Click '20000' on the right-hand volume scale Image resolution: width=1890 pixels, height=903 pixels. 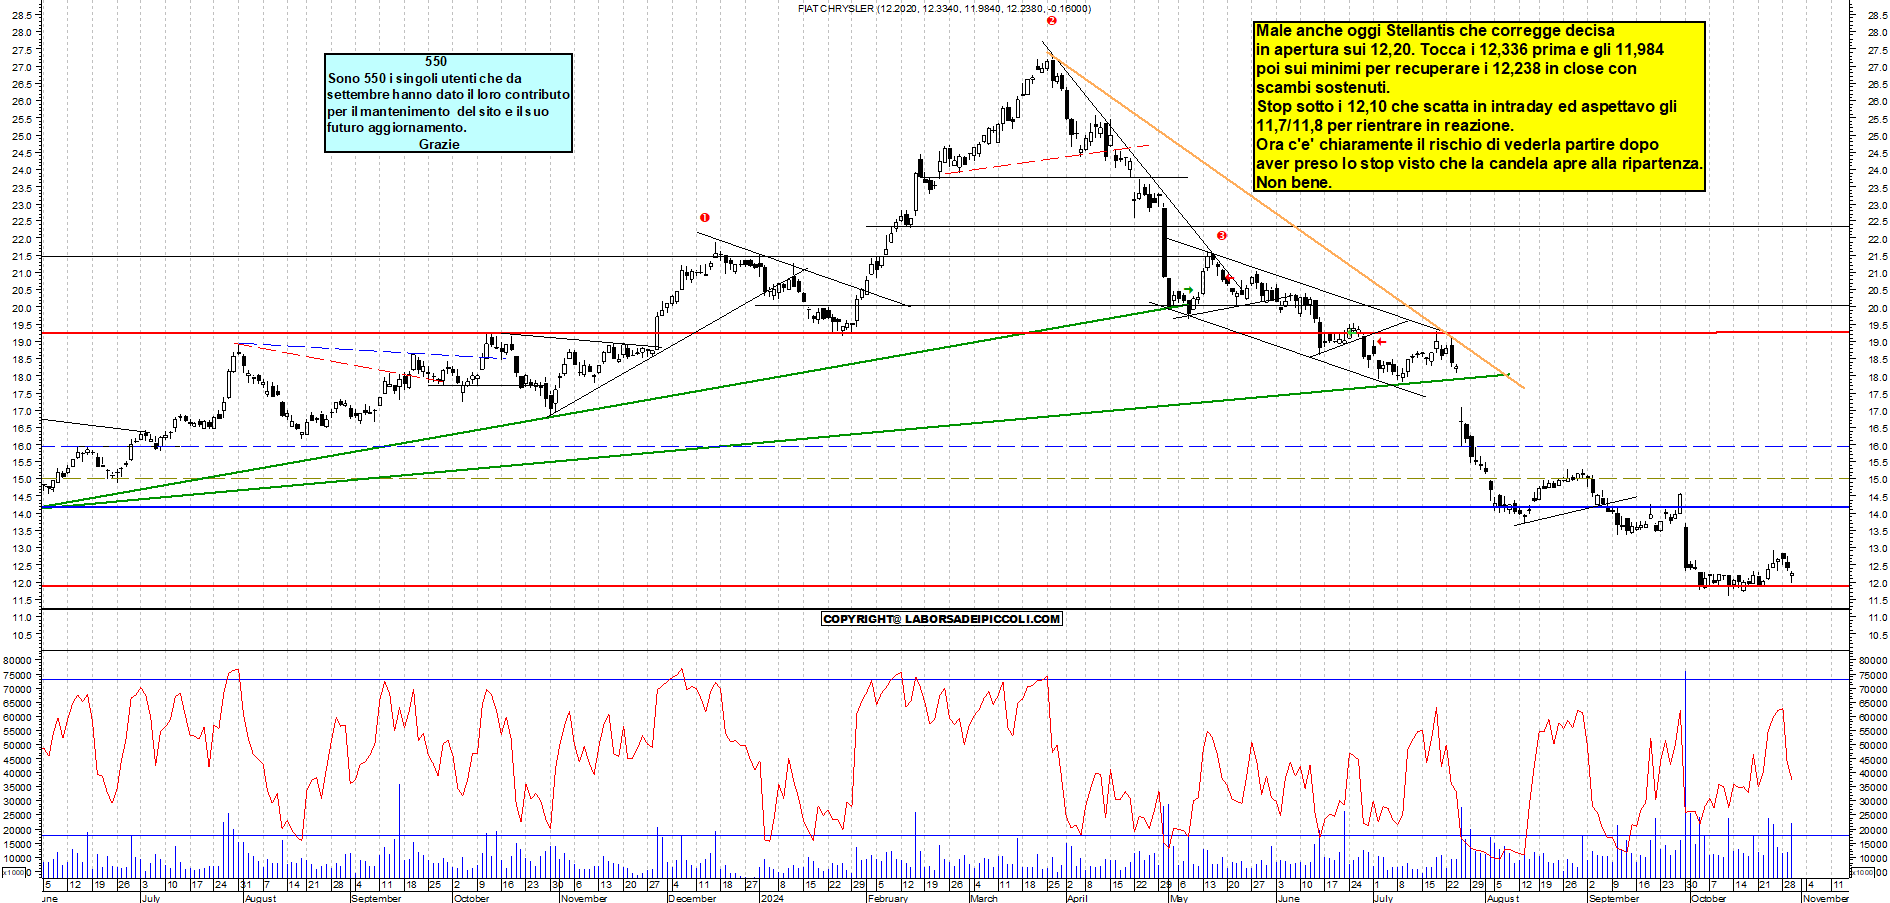(1872, 830)
